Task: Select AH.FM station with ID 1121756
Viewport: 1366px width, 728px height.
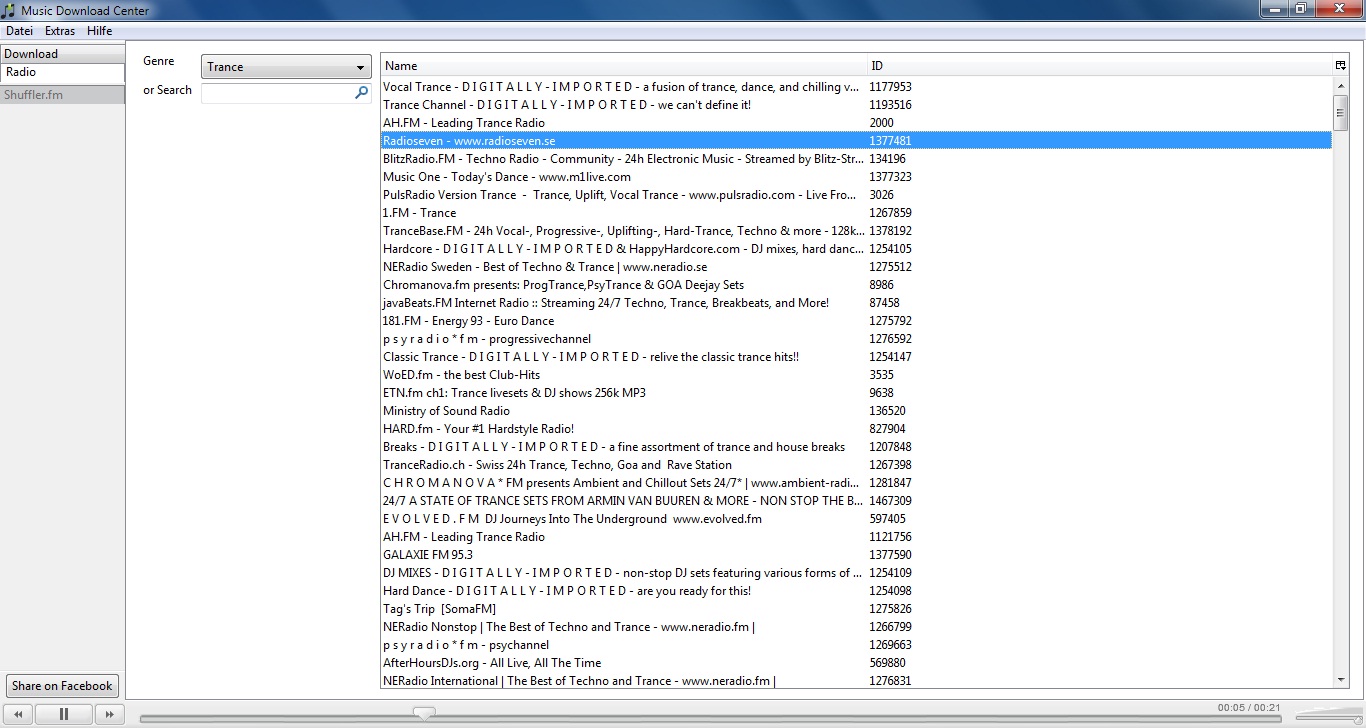Action: 857,537
